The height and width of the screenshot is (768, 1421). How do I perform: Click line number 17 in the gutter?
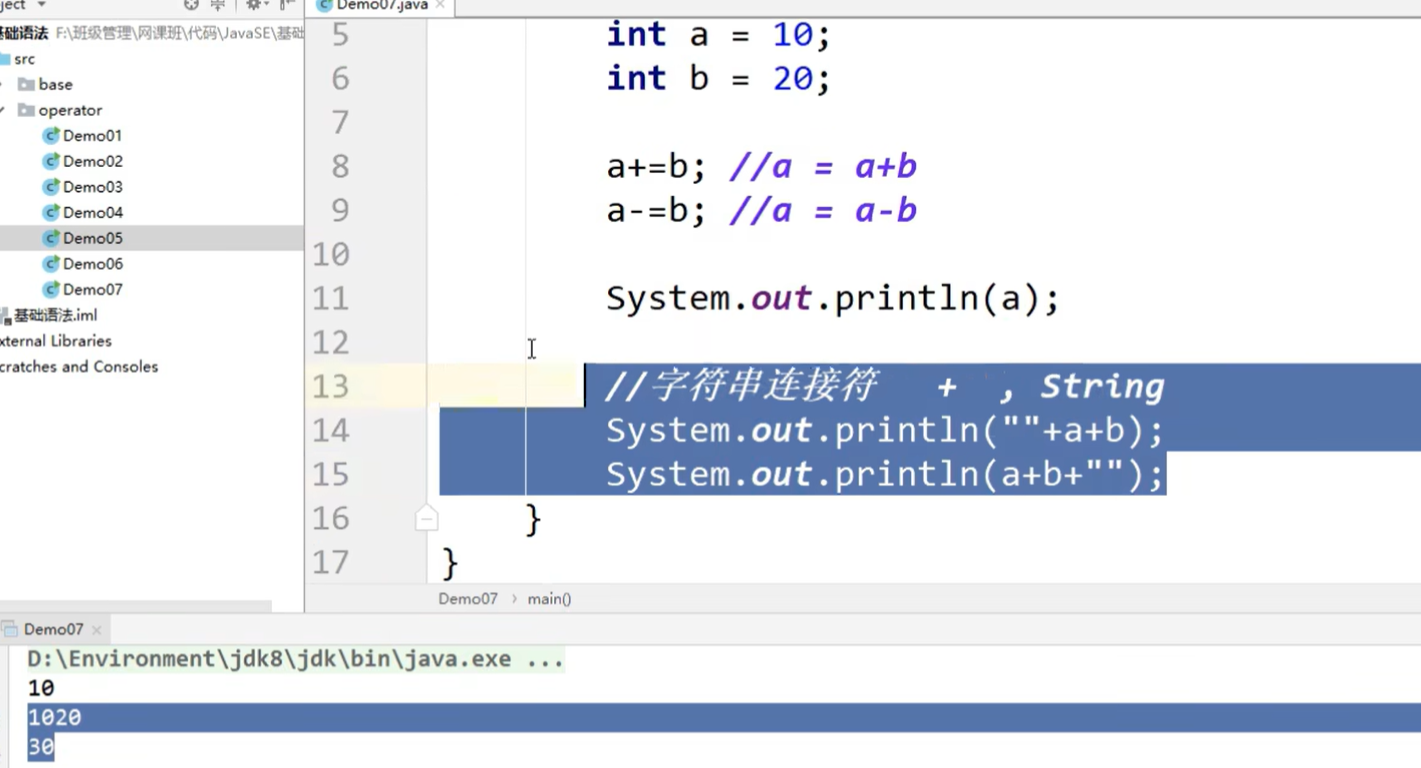coord(331,562)
